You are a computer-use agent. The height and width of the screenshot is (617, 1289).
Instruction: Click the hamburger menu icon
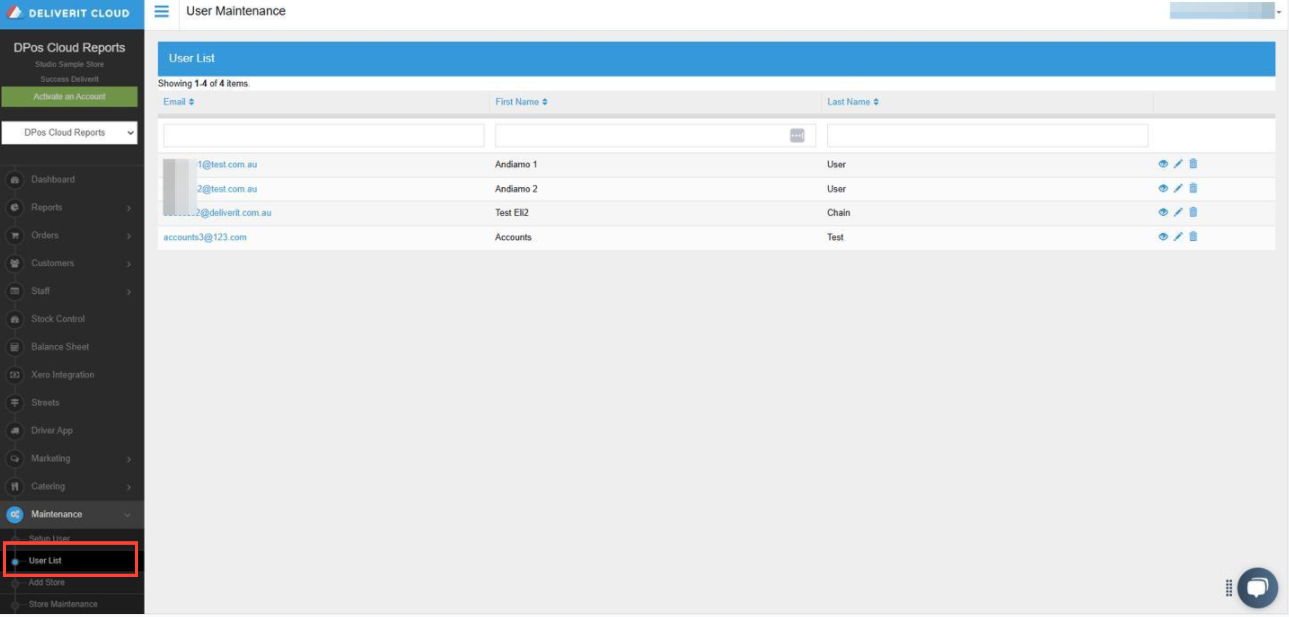161,11
